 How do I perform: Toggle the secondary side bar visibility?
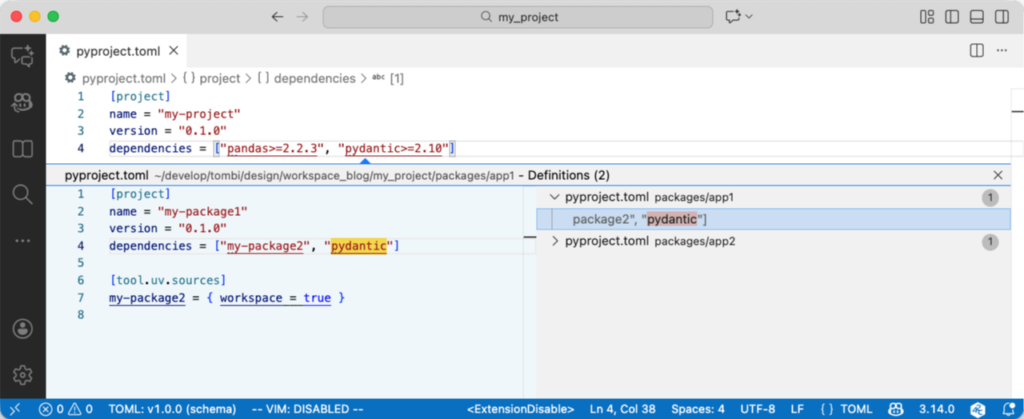coord(1000,17)
